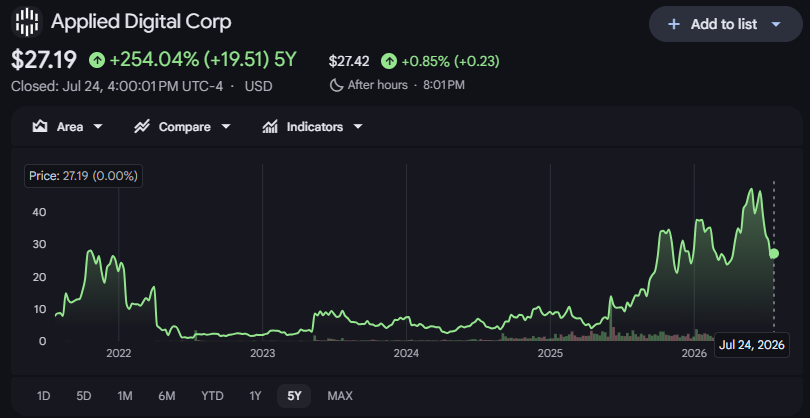Click the plus icon in Add to list
Viewport: 810px width, 418px height.
click(674, 24)
